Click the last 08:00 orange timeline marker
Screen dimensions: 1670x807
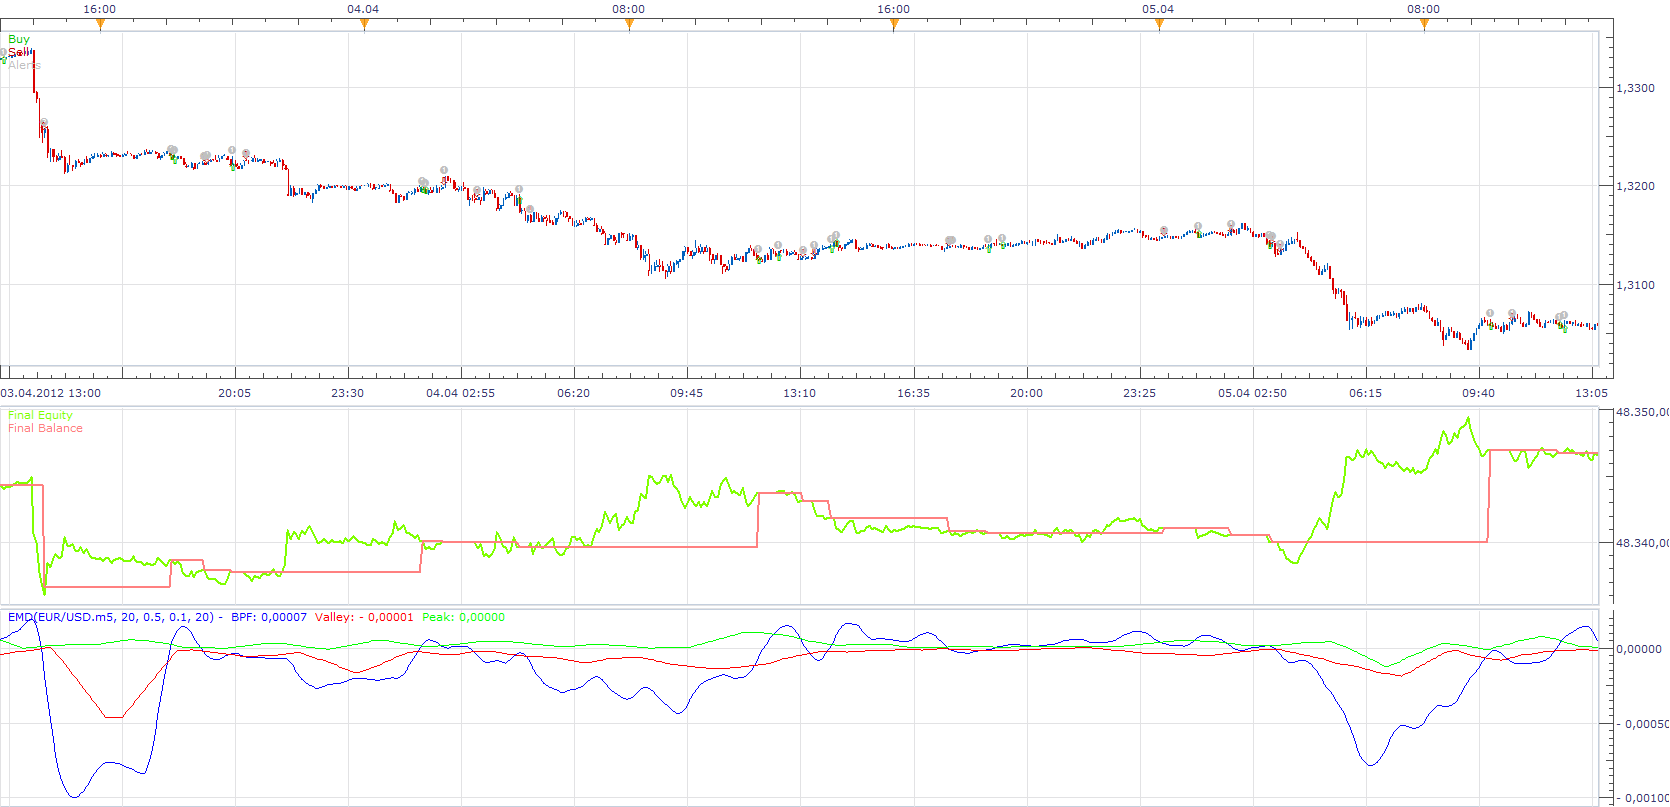(x=1424, y=25)
